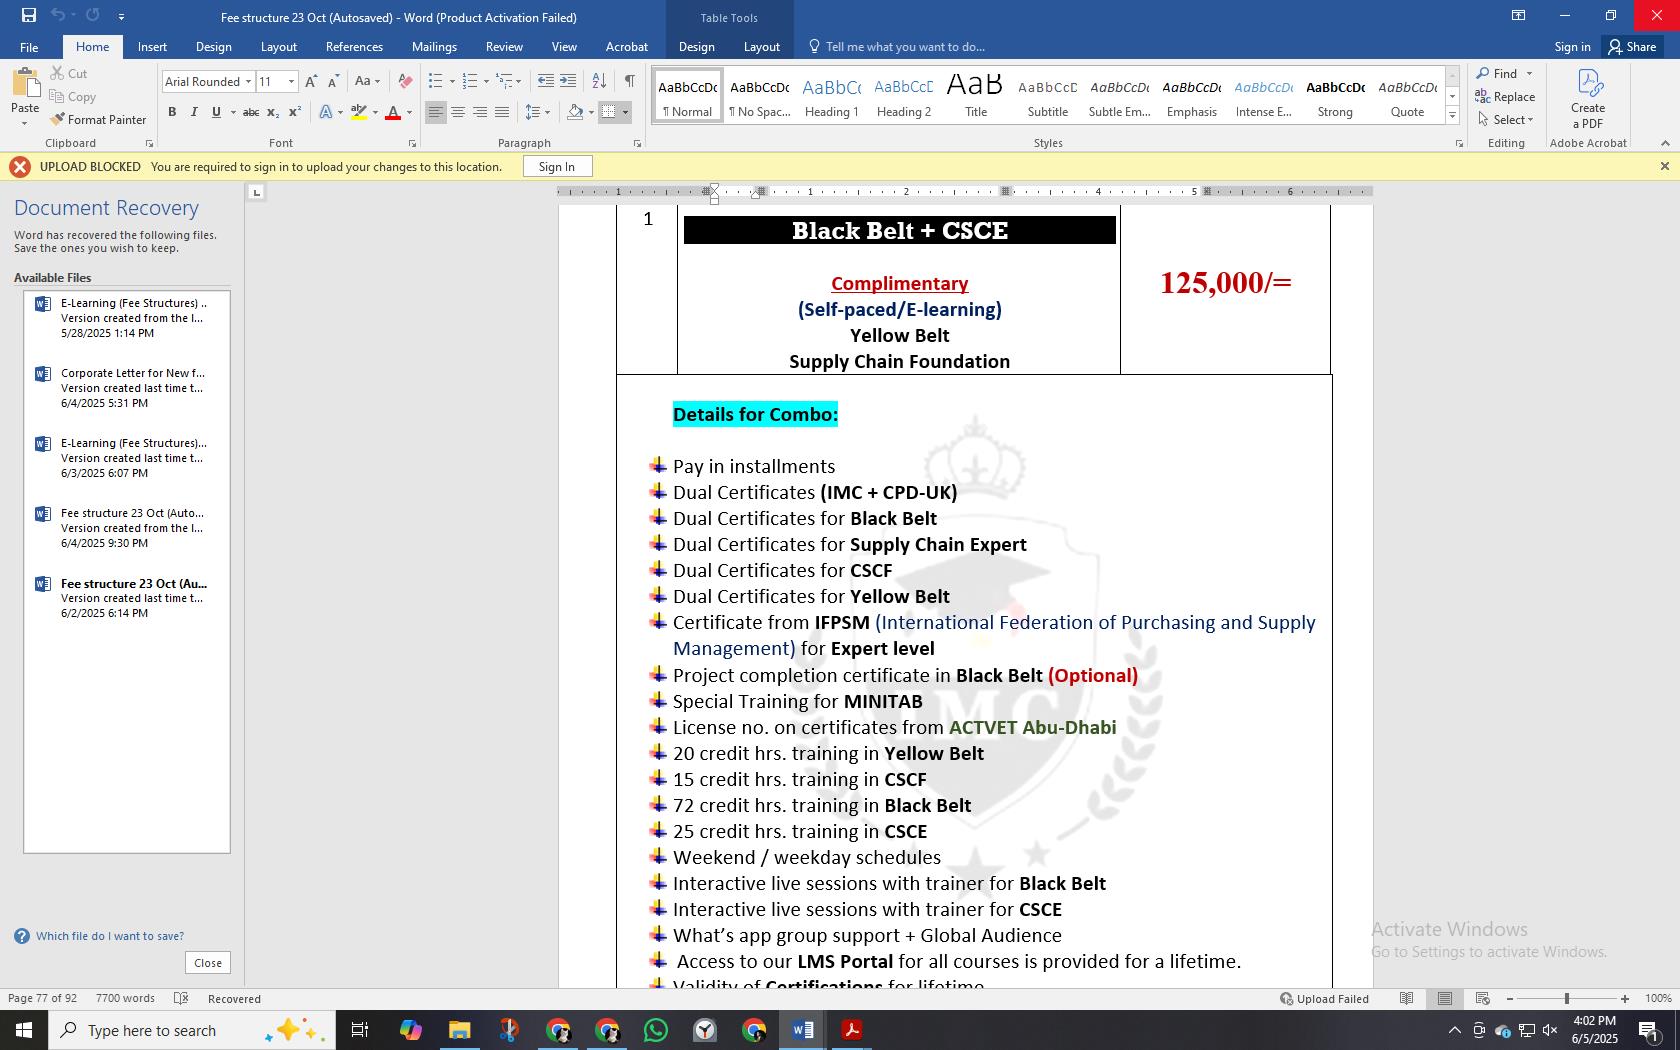Screen dimensions: 1680x1050
Task: Click Sign In on upload blocked bar
Action: [557, 167]
